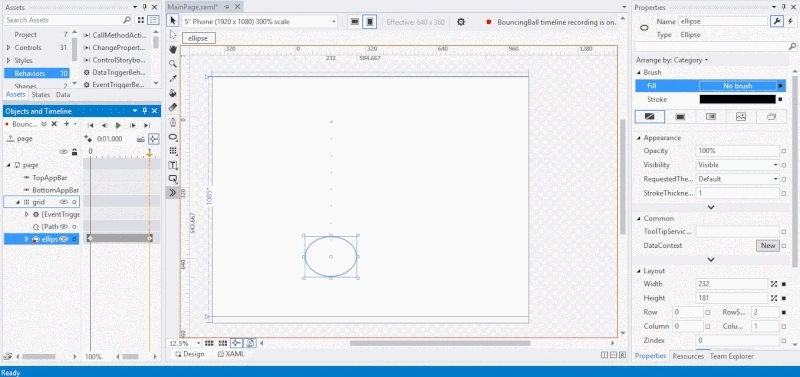Select the TextBlock tool

[x=173, y=165]
